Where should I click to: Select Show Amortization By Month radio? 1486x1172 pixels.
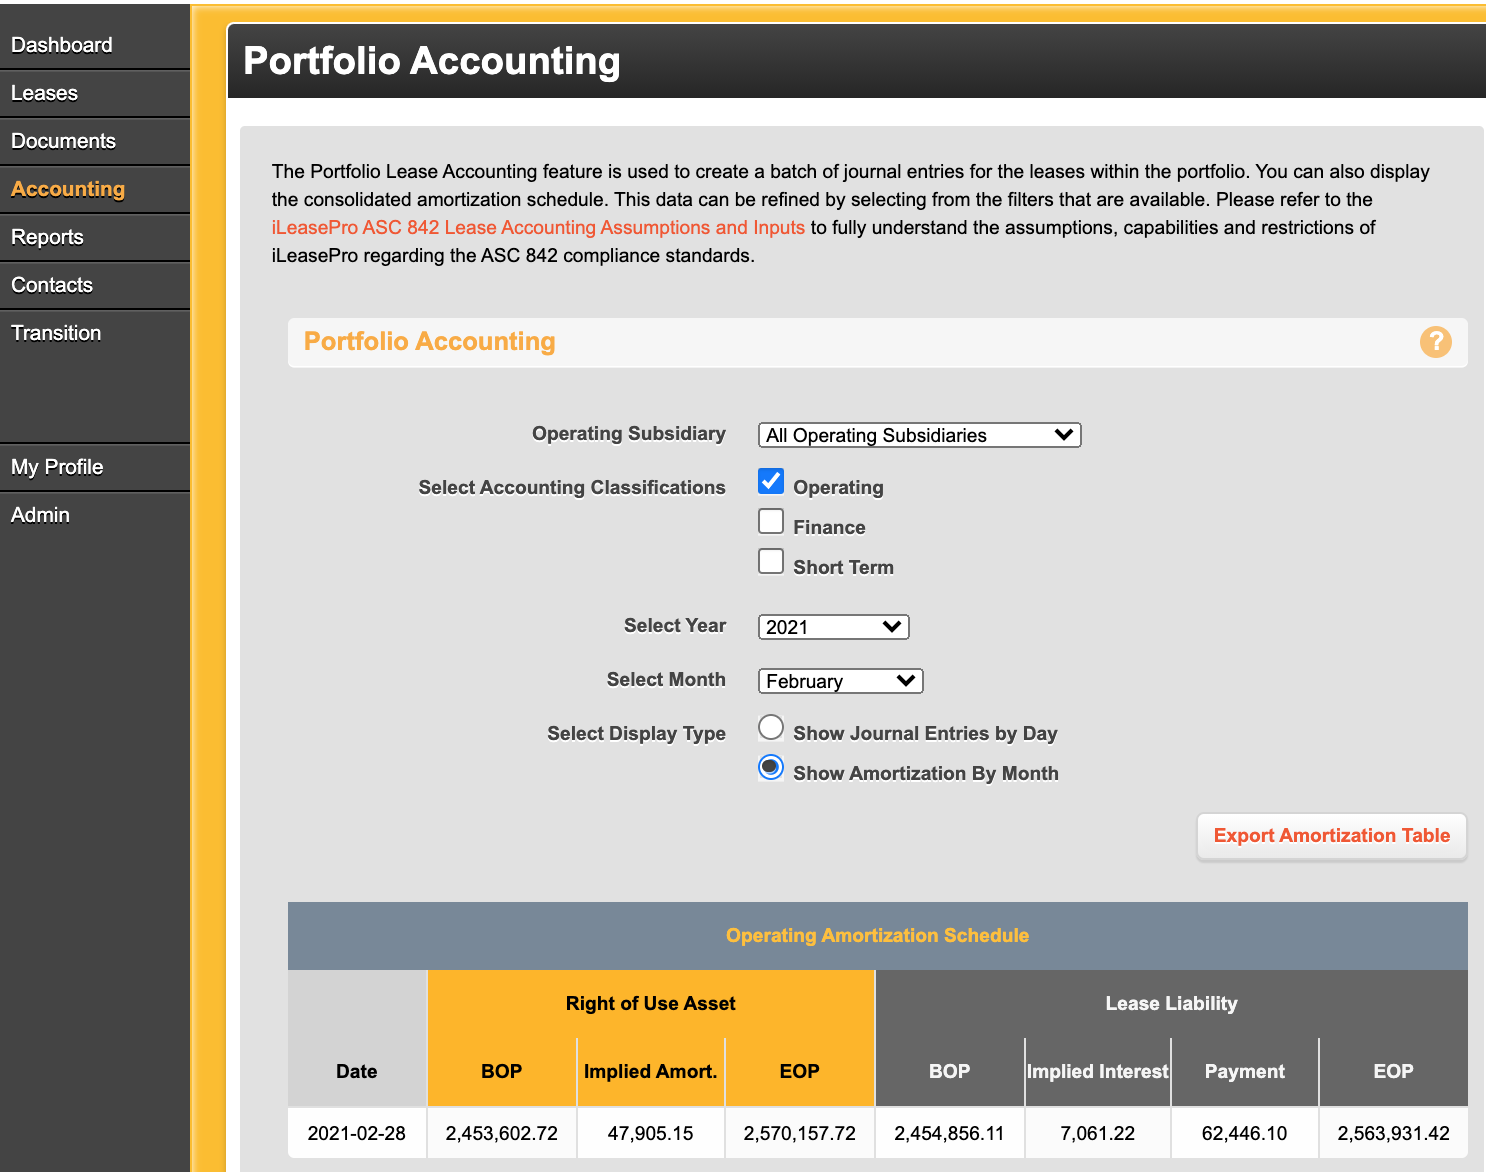[x=771, y=767]
